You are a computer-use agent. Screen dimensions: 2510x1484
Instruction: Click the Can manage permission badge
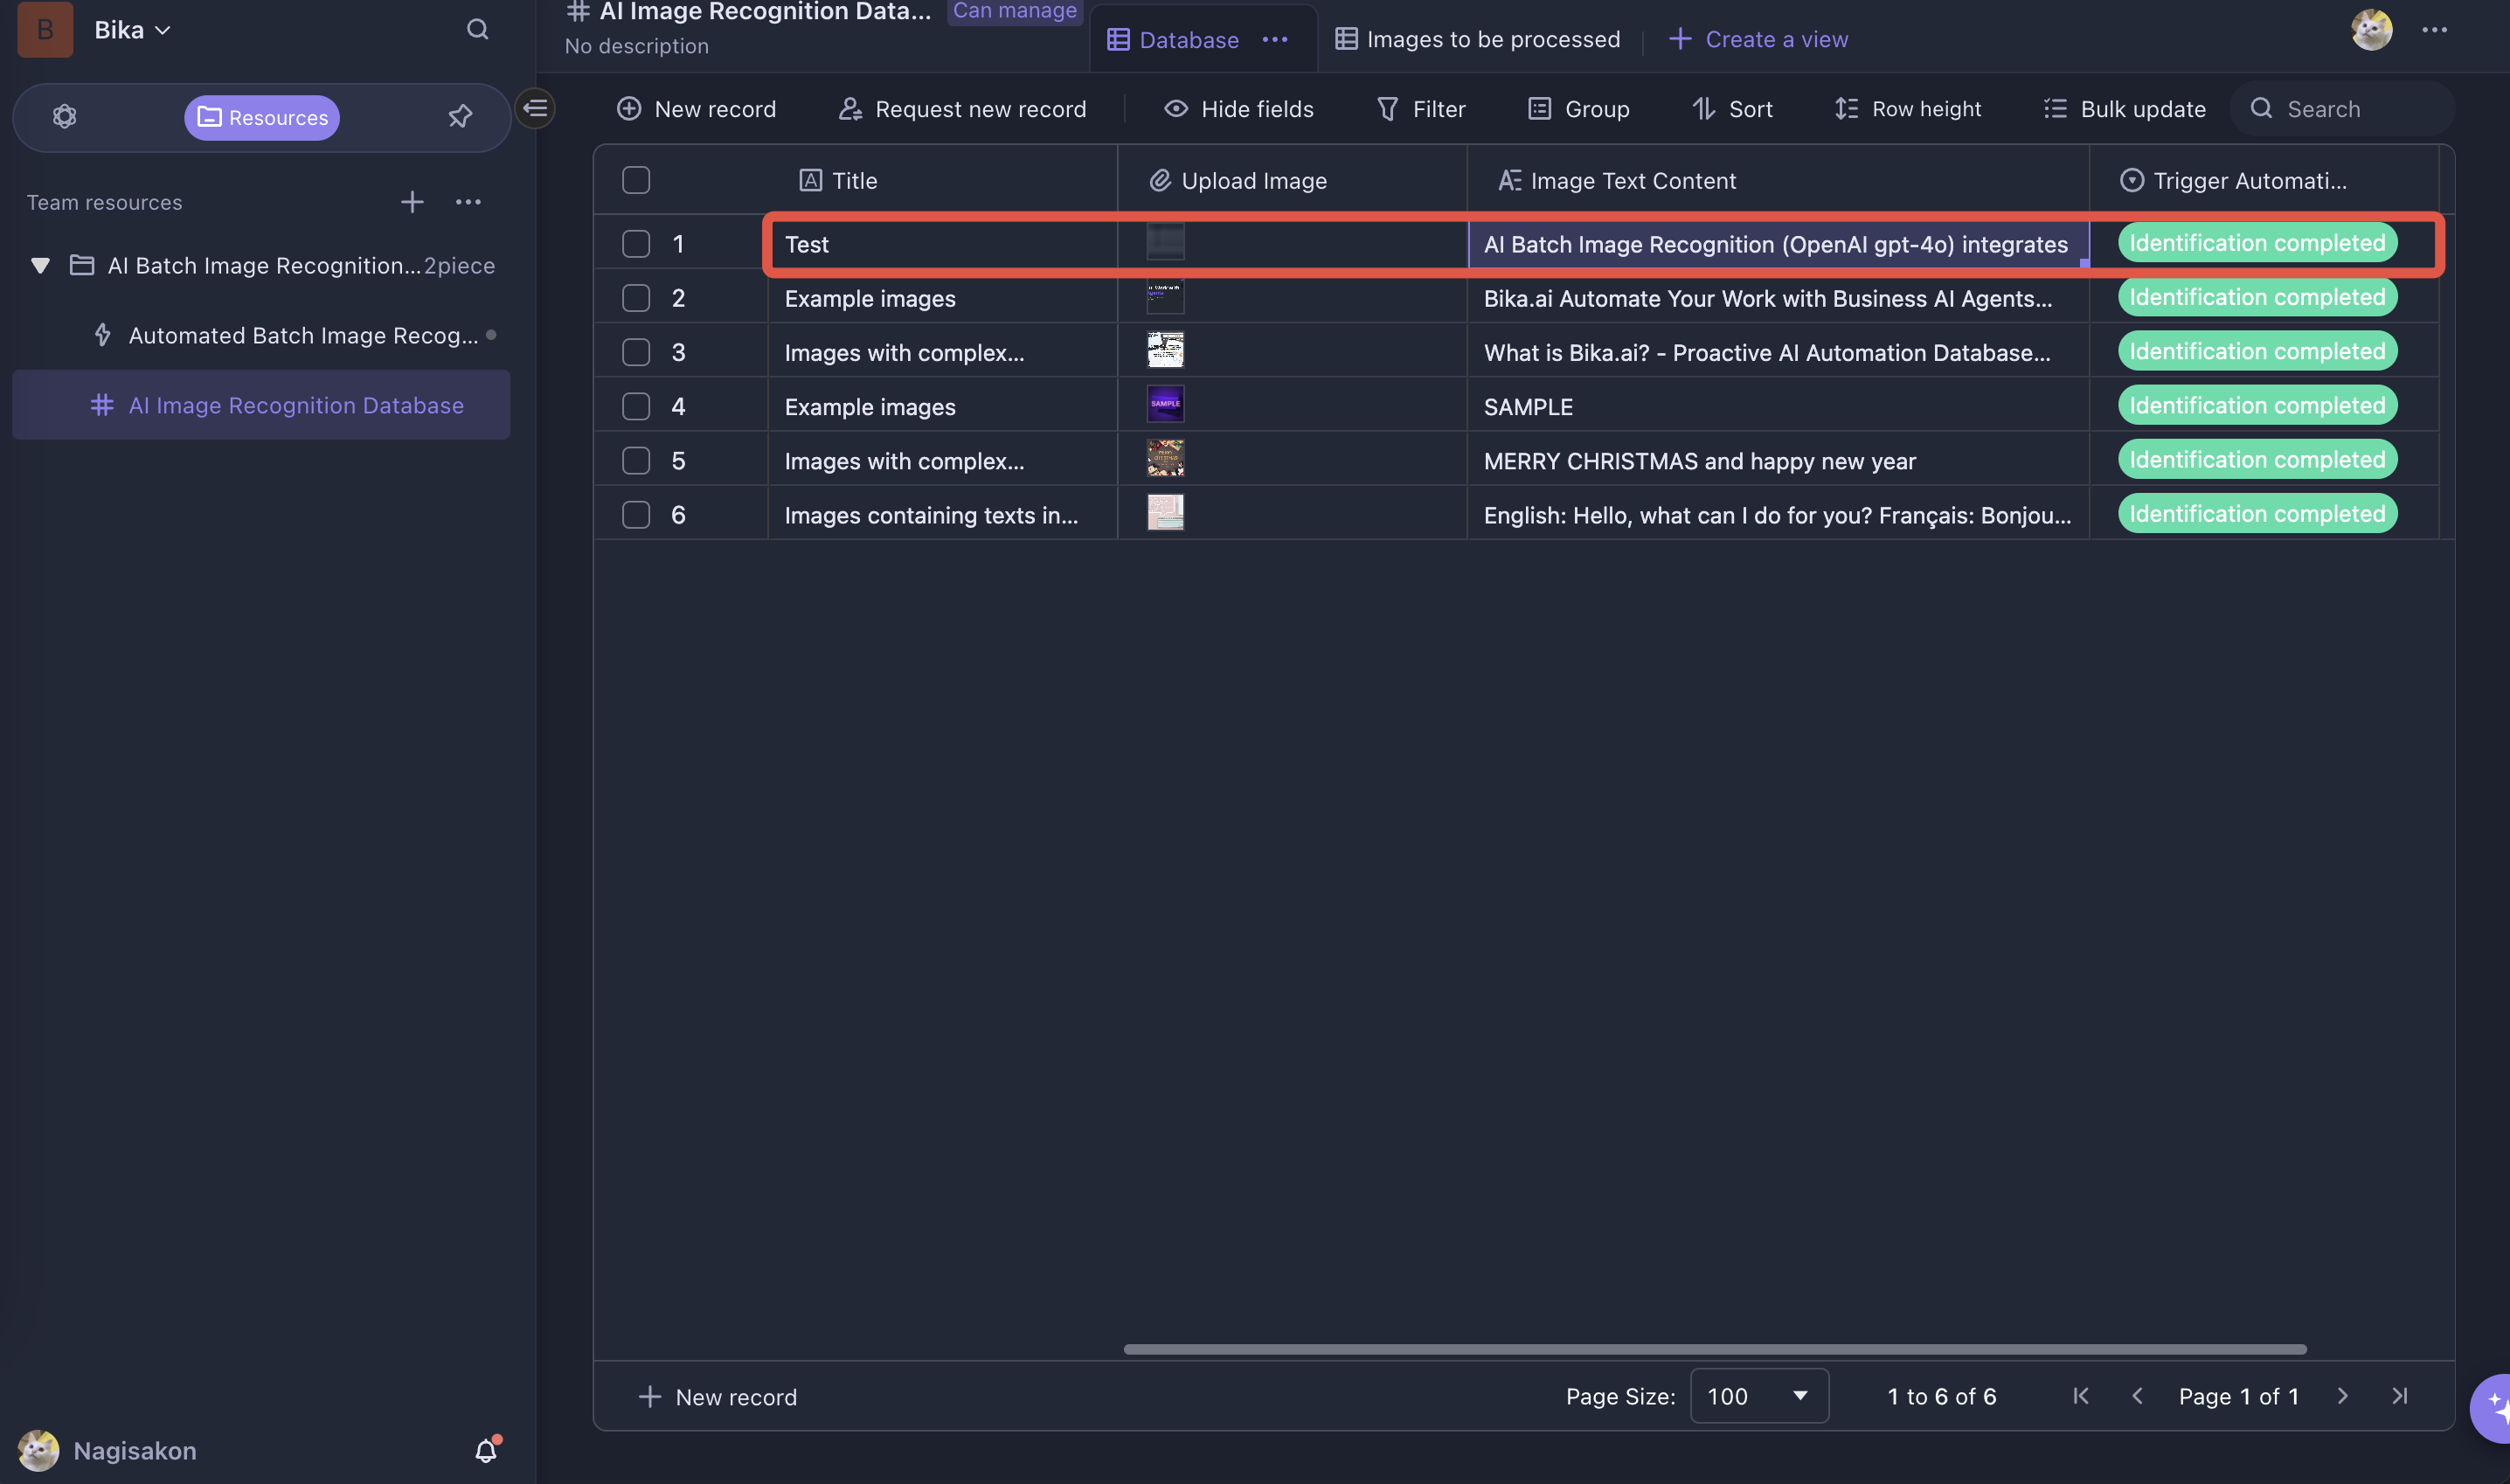pyautogui.click(x=1014, y=11)
